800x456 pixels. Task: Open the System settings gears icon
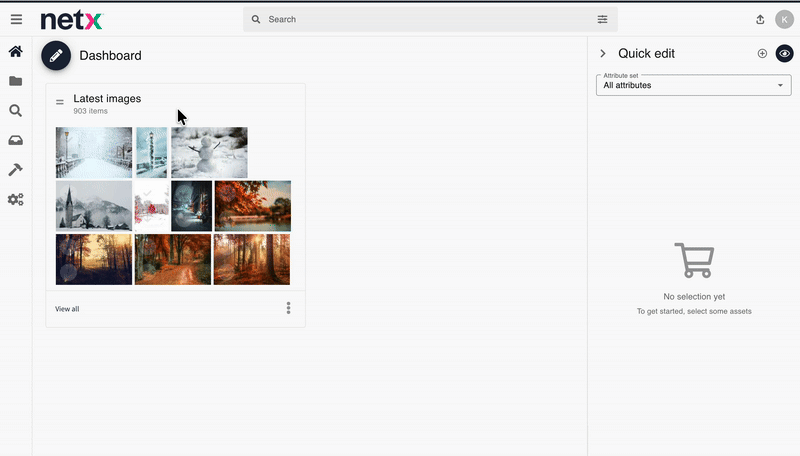click(x=15, y=199)
